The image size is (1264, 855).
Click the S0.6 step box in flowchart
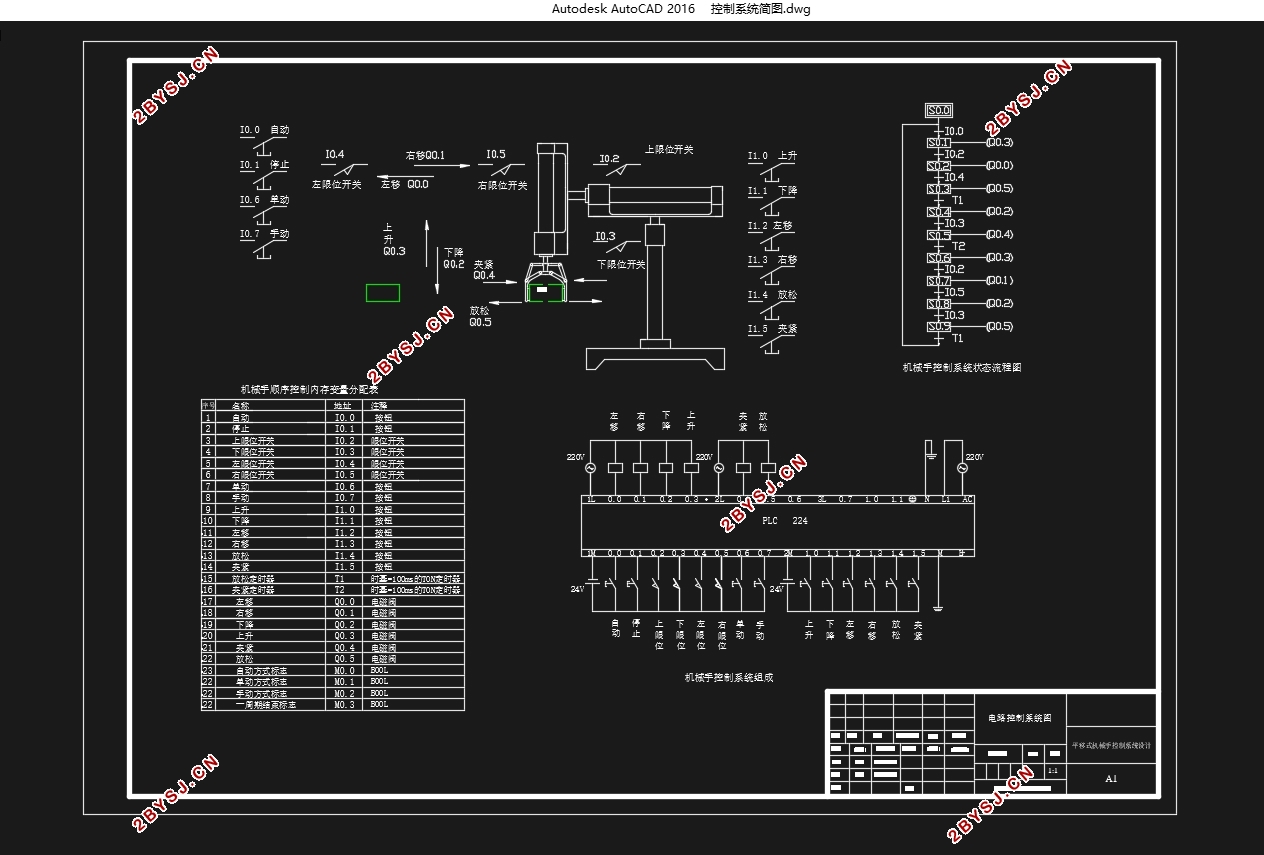(x=939, y=258)
